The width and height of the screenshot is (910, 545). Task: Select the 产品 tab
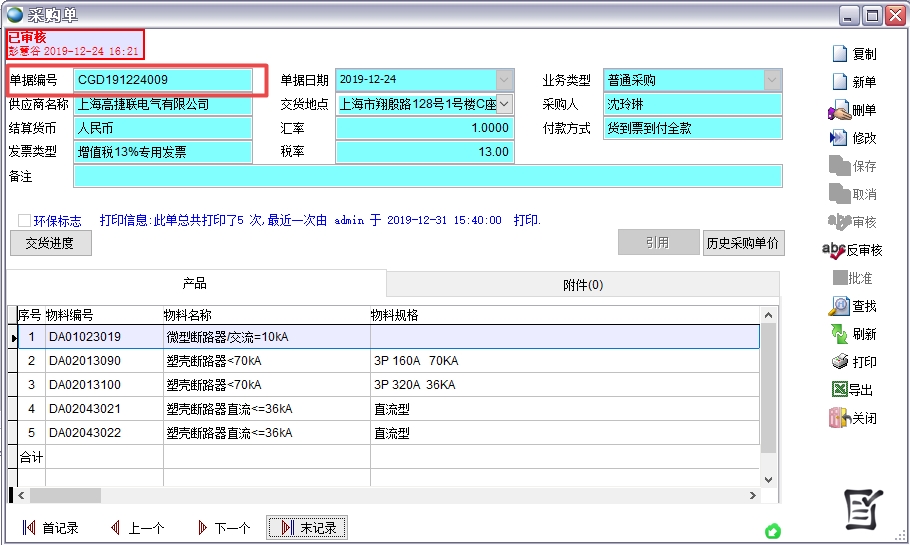195,284
